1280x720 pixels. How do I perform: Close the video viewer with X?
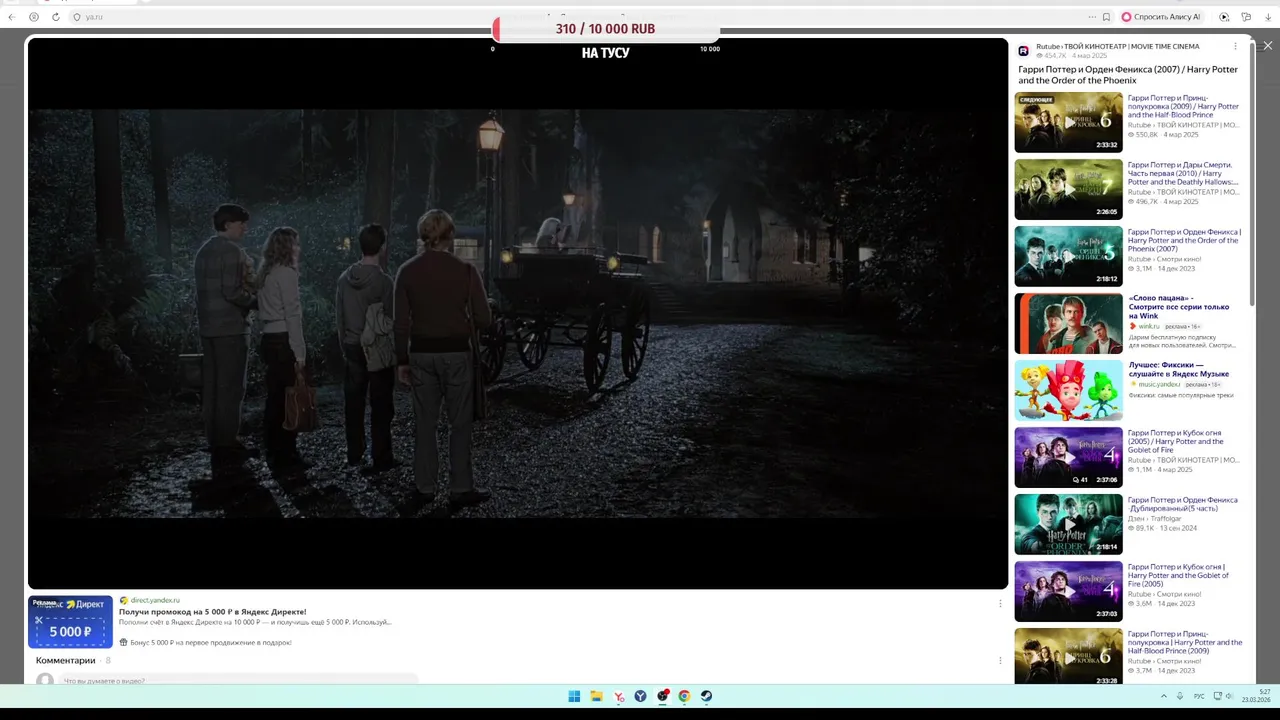(x=1267, y=45)
